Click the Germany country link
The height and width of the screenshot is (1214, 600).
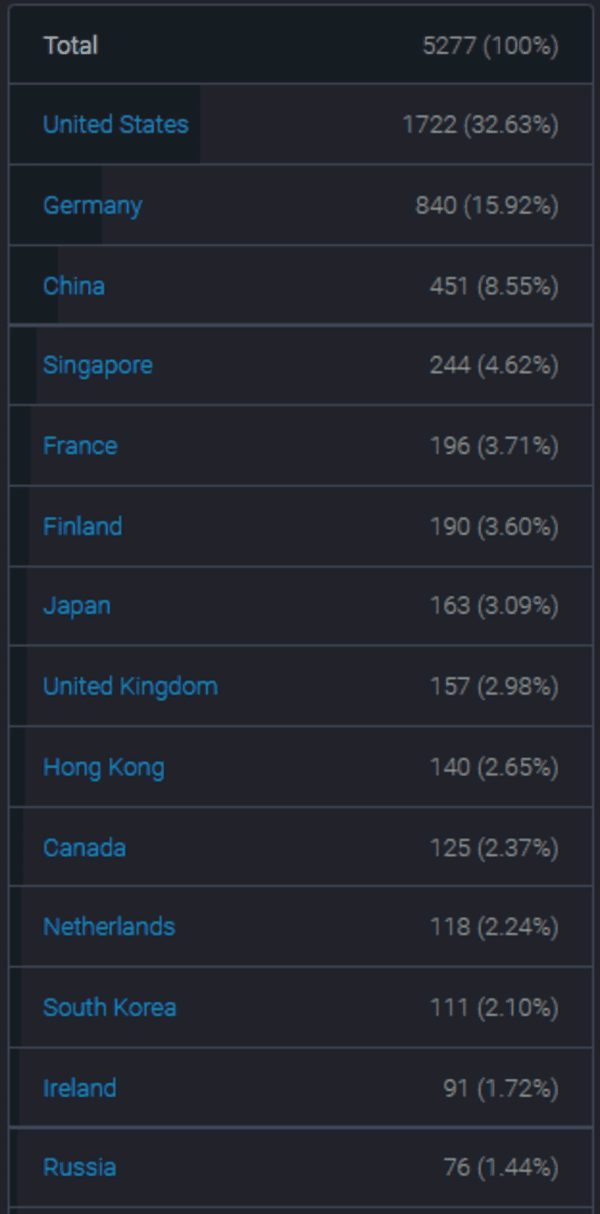(x=92, y=205)
